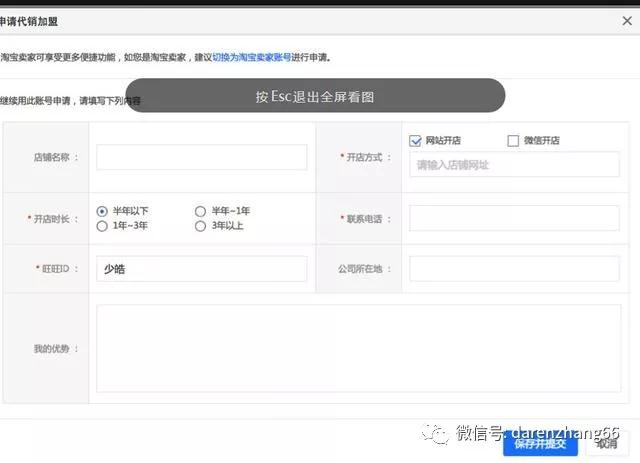
Task: Close the 申请代销加盟 dialog with X
Action: [x=626, y=20]
